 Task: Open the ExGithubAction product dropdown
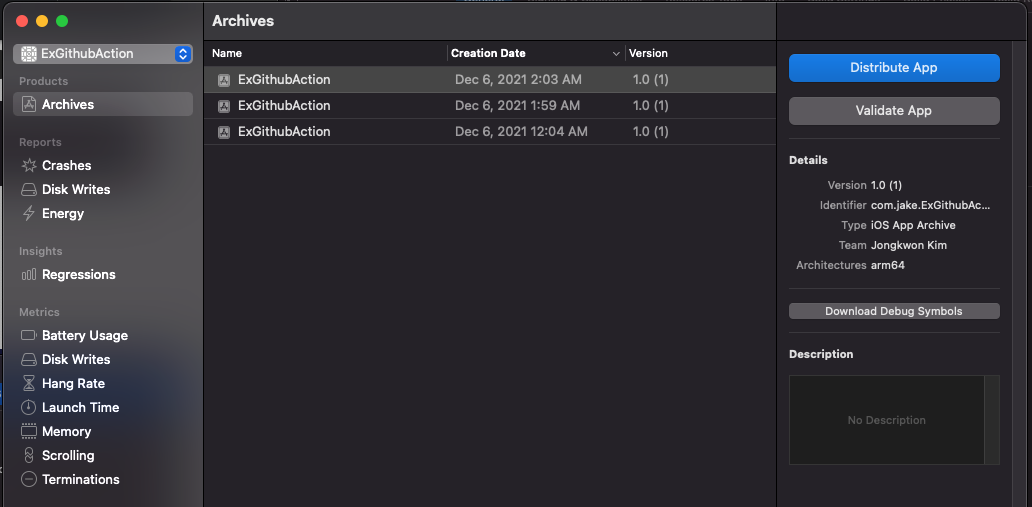pos(103,54)
